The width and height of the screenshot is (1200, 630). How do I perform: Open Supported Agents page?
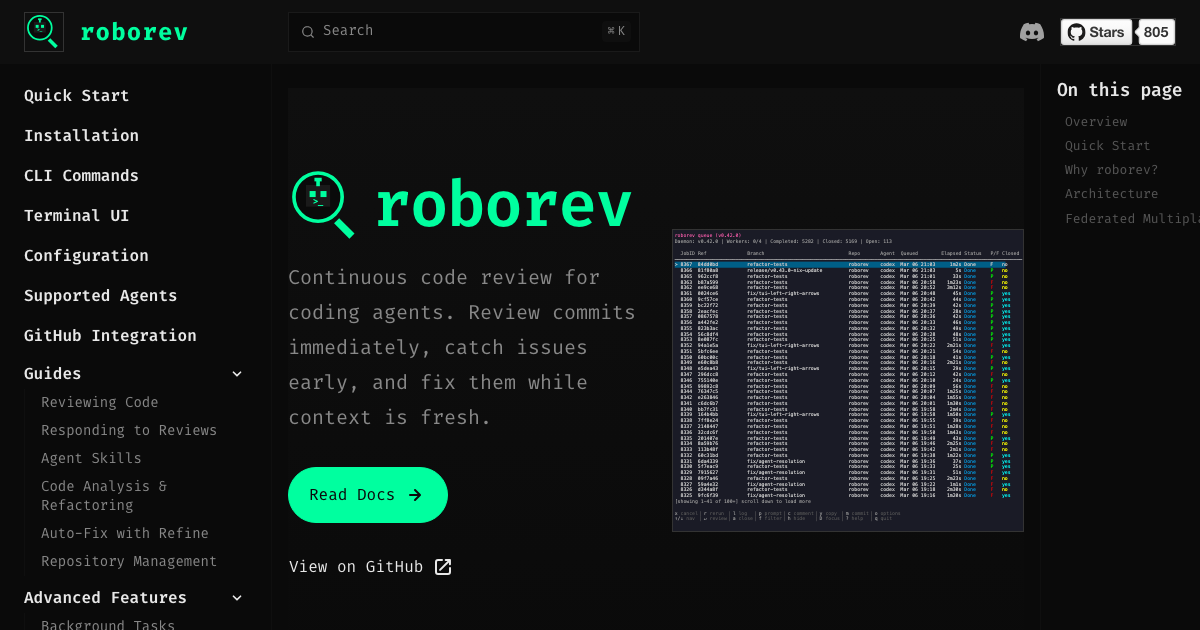(x=101, y=296)
